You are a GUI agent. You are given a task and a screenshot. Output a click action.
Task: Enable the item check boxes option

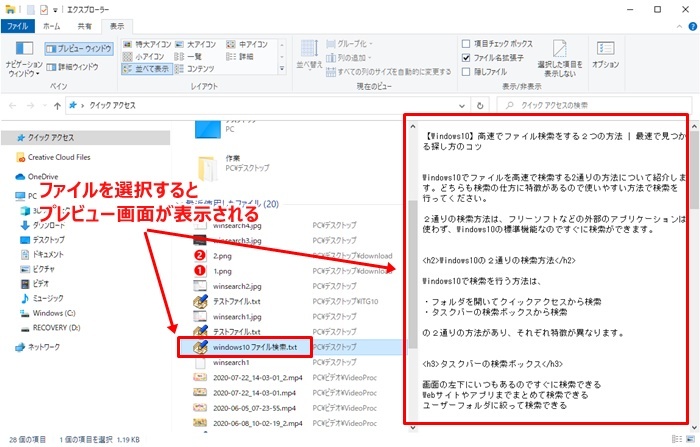pos(466,44)
